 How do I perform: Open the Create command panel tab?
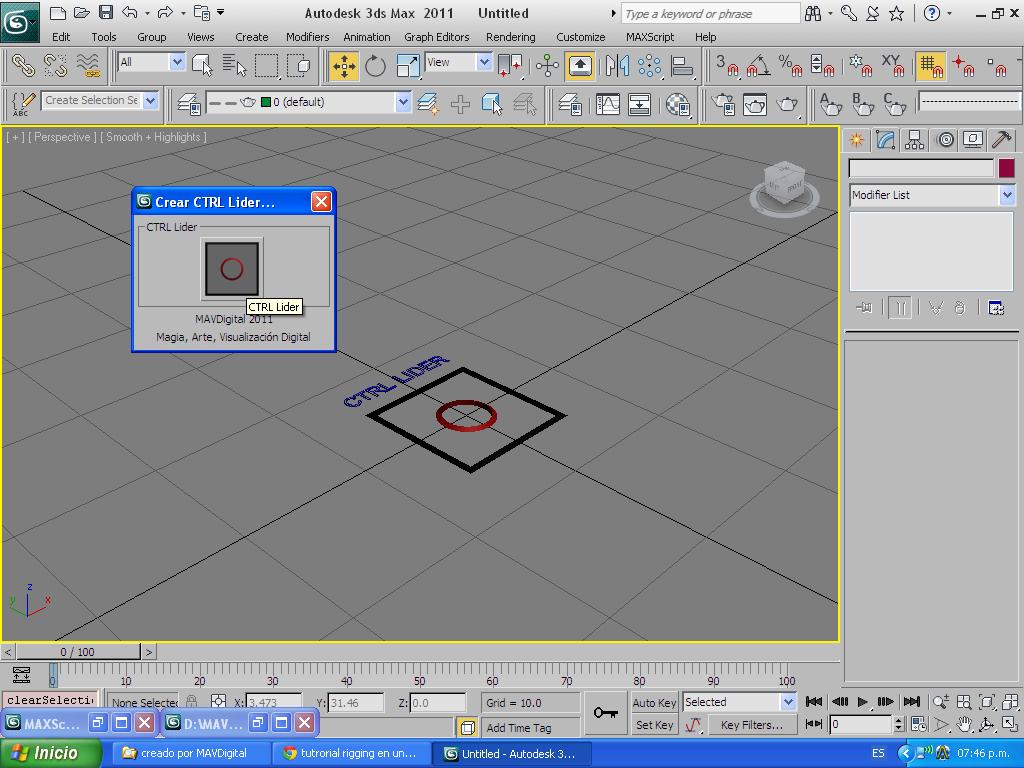856,140
